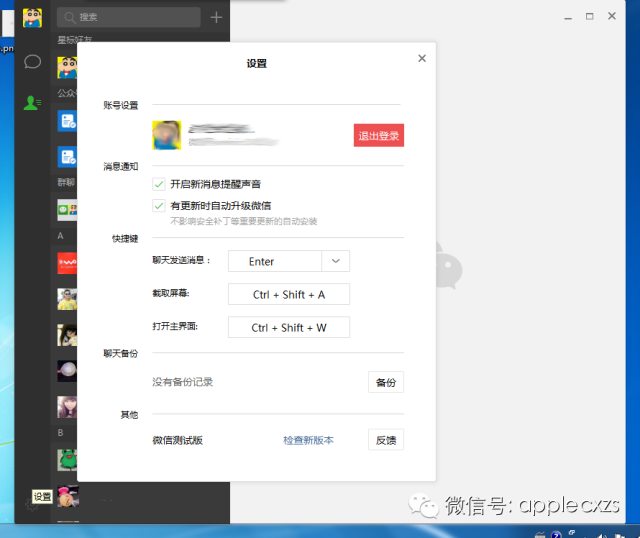
Task: Click the search field in WeChat
Action: coord(129,17)
